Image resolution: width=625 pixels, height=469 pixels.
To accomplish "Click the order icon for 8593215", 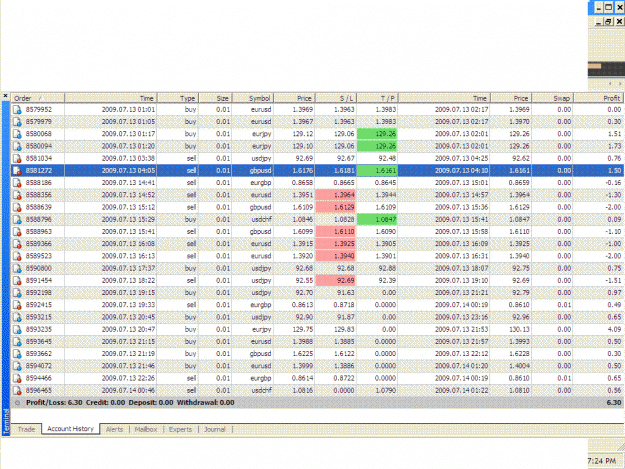I will [17, 317].
